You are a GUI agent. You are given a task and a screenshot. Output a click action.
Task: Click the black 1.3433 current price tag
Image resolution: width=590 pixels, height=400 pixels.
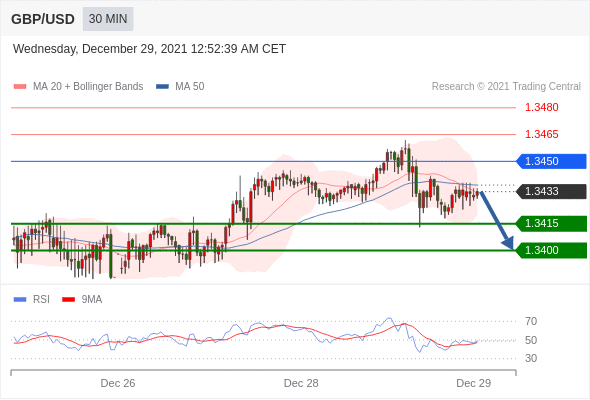(551, 192)
